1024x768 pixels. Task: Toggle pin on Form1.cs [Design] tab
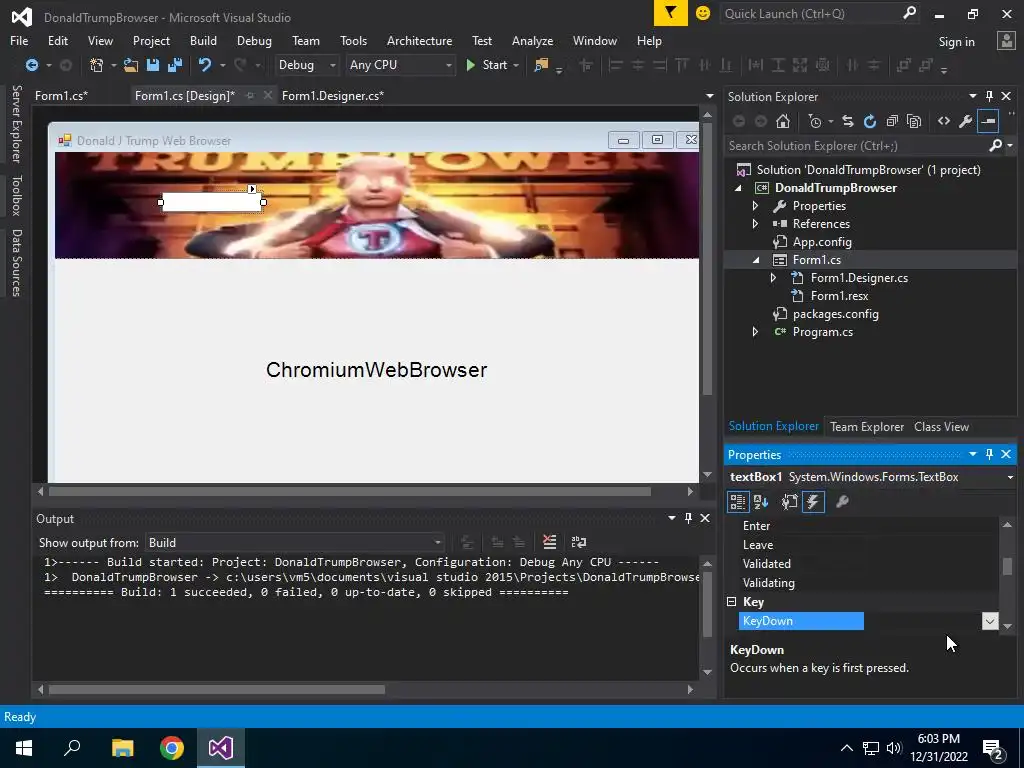coord(249,95)
